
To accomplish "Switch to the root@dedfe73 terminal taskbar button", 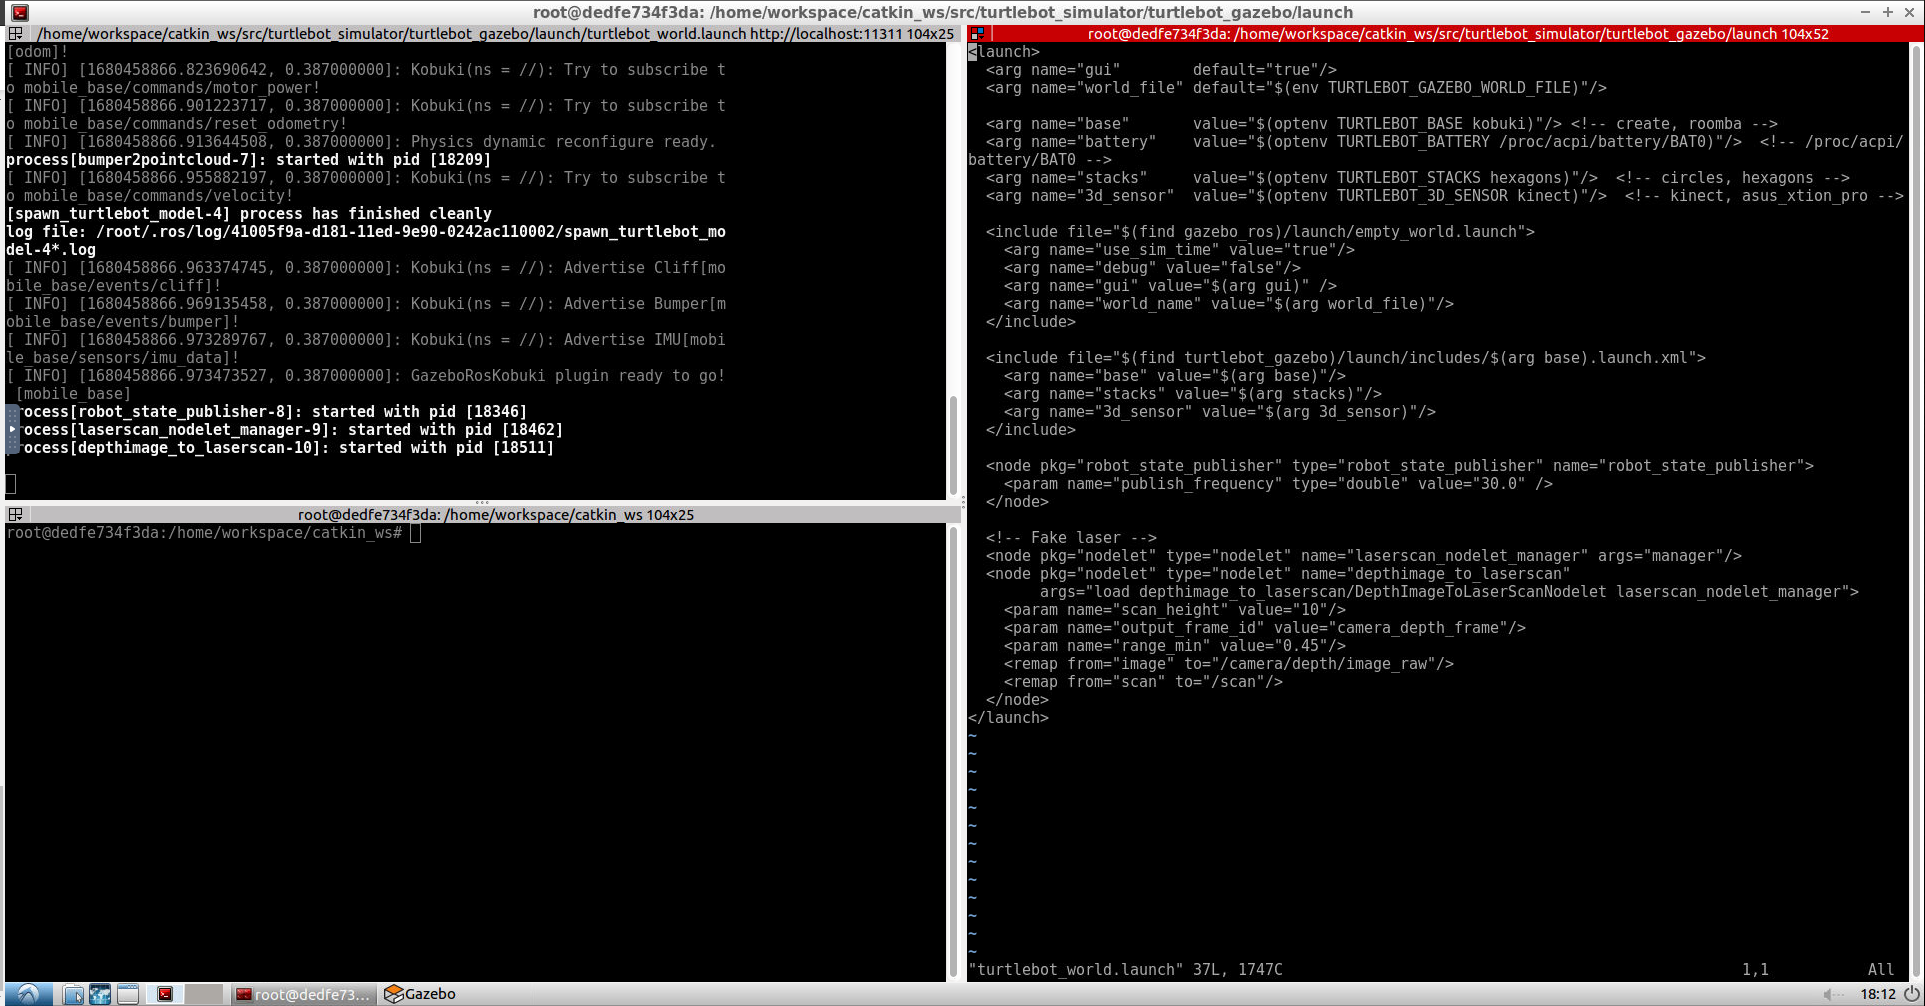I will 304,994.
